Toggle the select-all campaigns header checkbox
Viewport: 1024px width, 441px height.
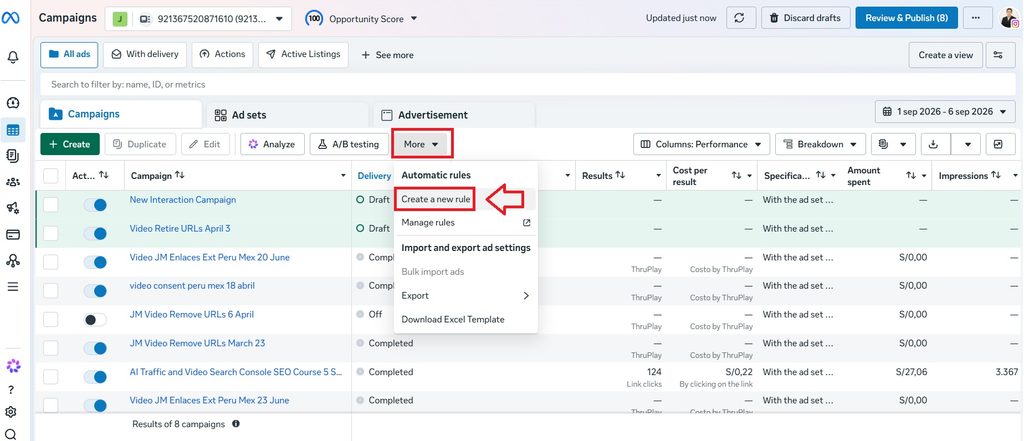[x=50, y=176]
